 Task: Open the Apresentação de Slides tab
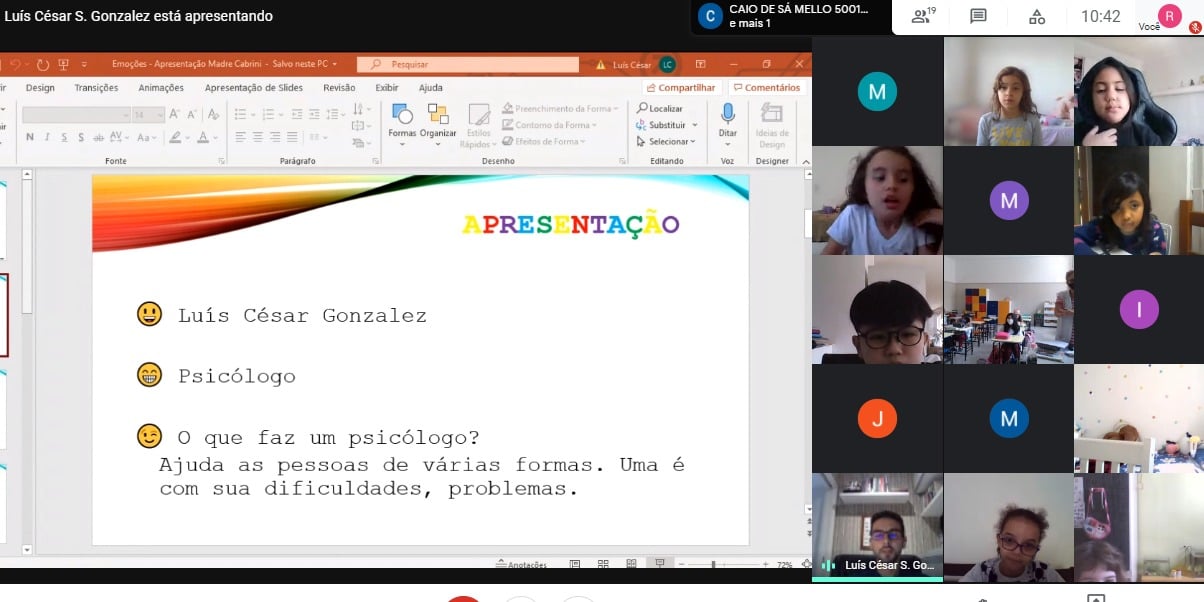(x=254, y=88)
